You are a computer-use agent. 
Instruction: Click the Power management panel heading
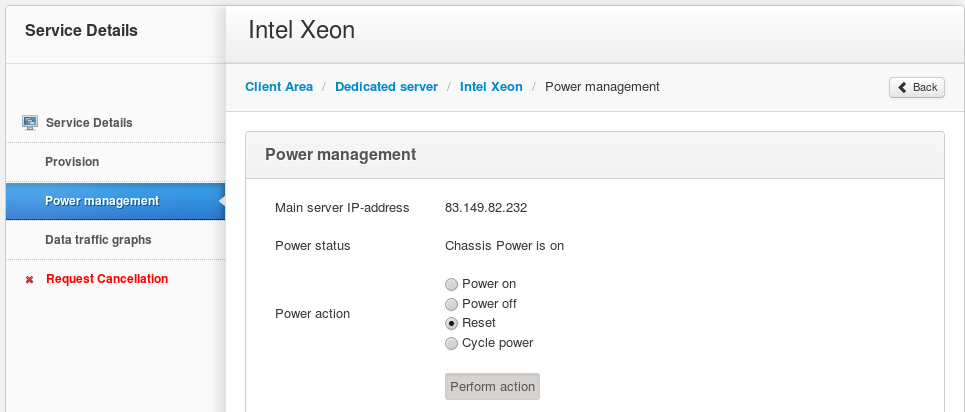pyautogui.click(x=340, y=155)
